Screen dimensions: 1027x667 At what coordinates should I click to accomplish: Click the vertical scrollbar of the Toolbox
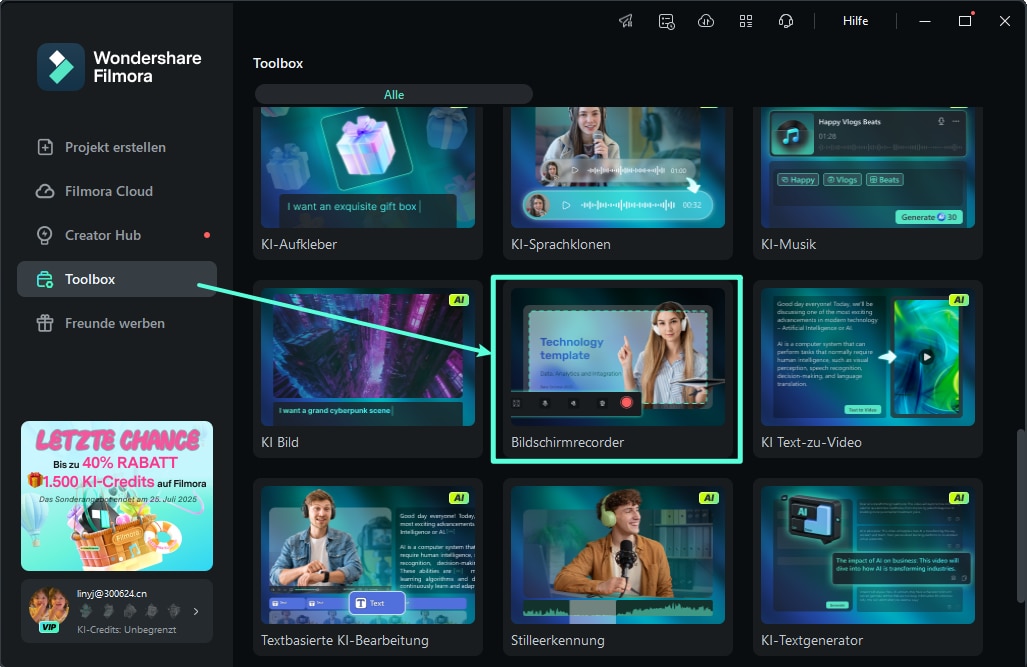tap(1020, 516)
